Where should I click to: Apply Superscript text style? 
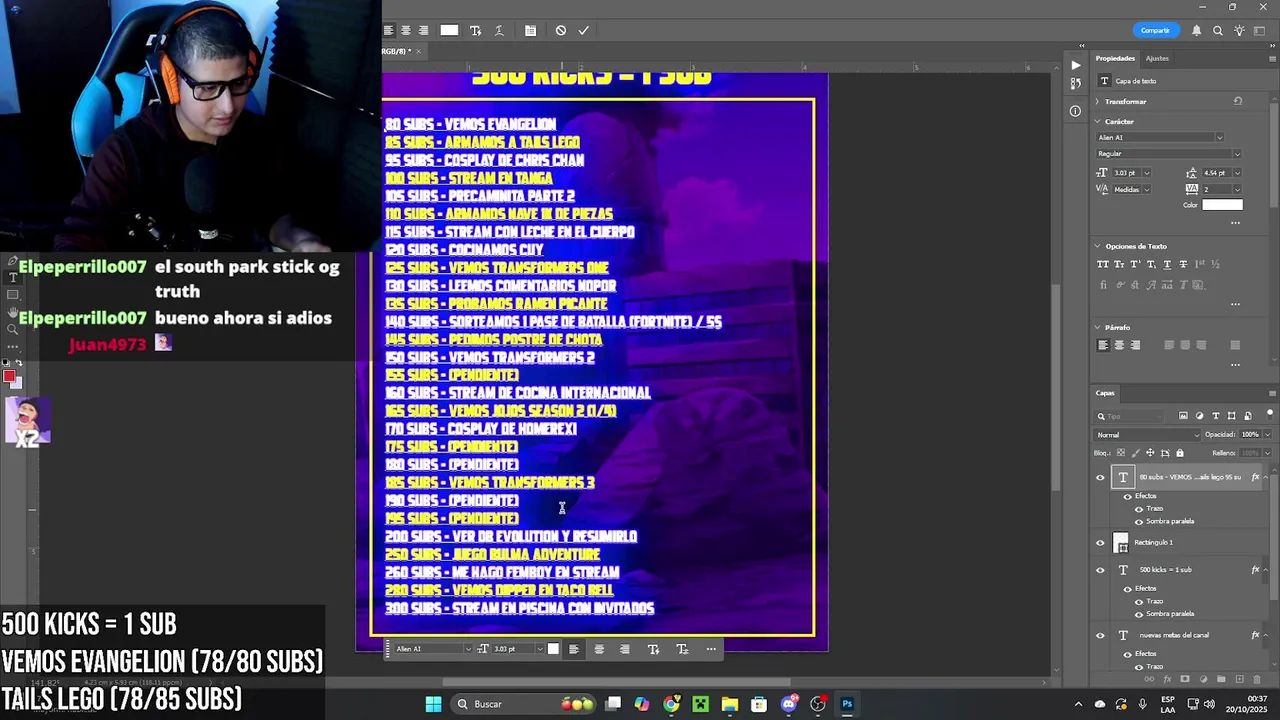point(1135,264)
